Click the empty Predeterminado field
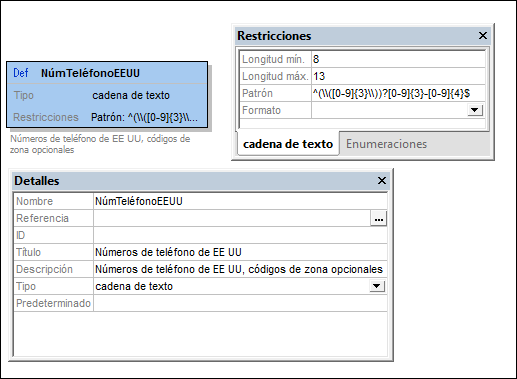 [x=240, y=303]
